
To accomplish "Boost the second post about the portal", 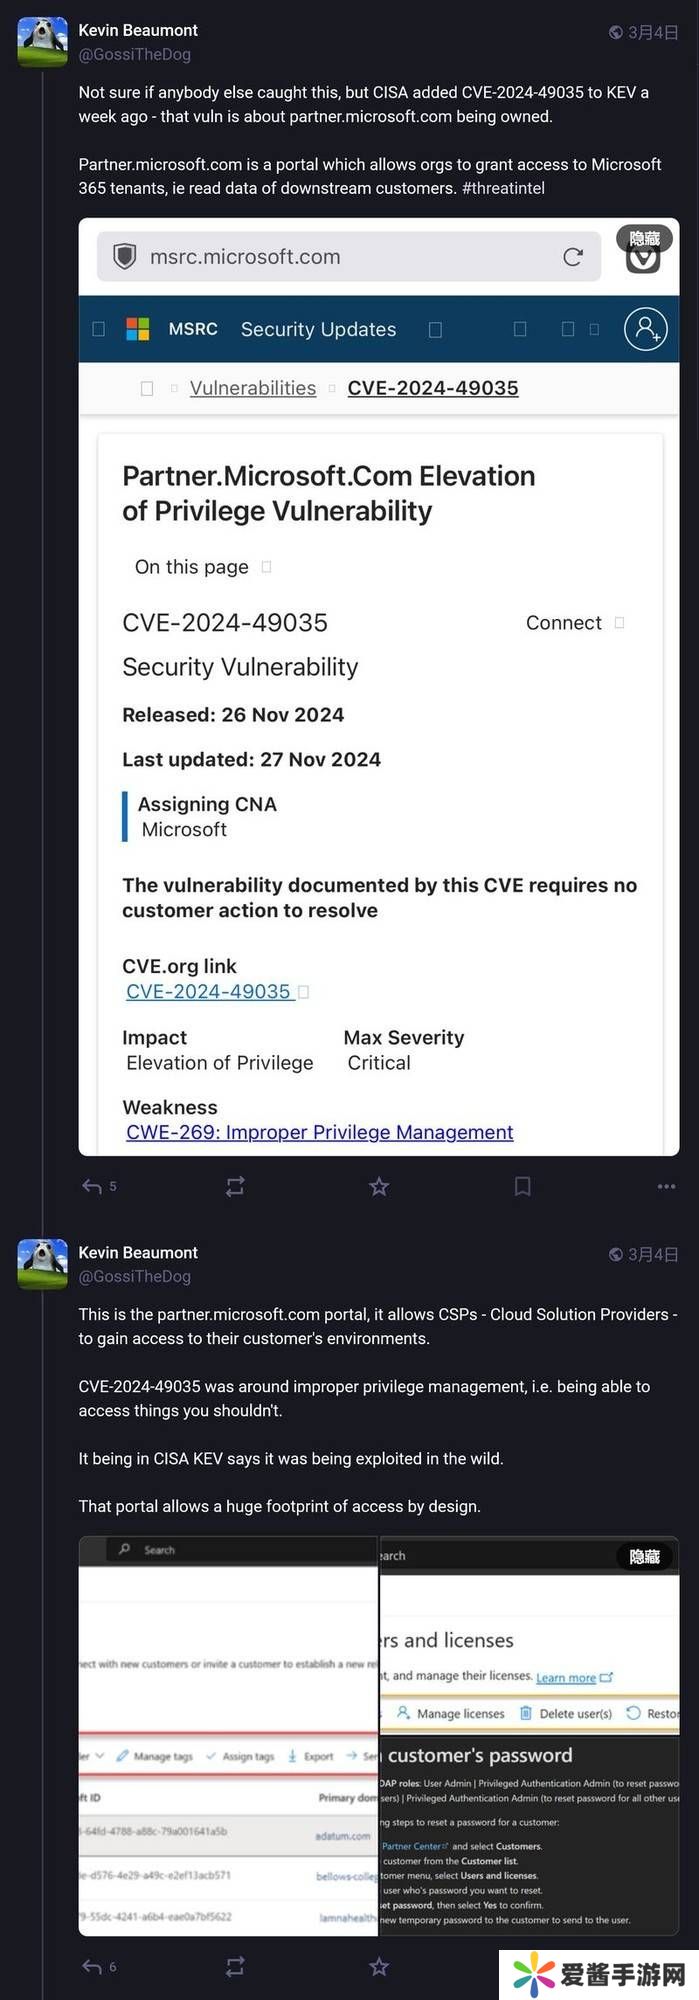I will tap(235, 1966).
